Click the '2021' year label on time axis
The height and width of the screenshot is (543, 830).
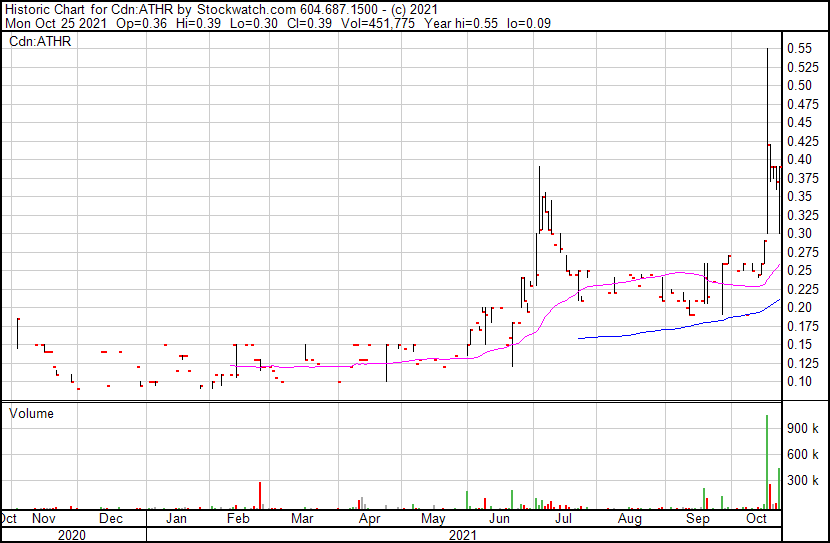point(463,535)
